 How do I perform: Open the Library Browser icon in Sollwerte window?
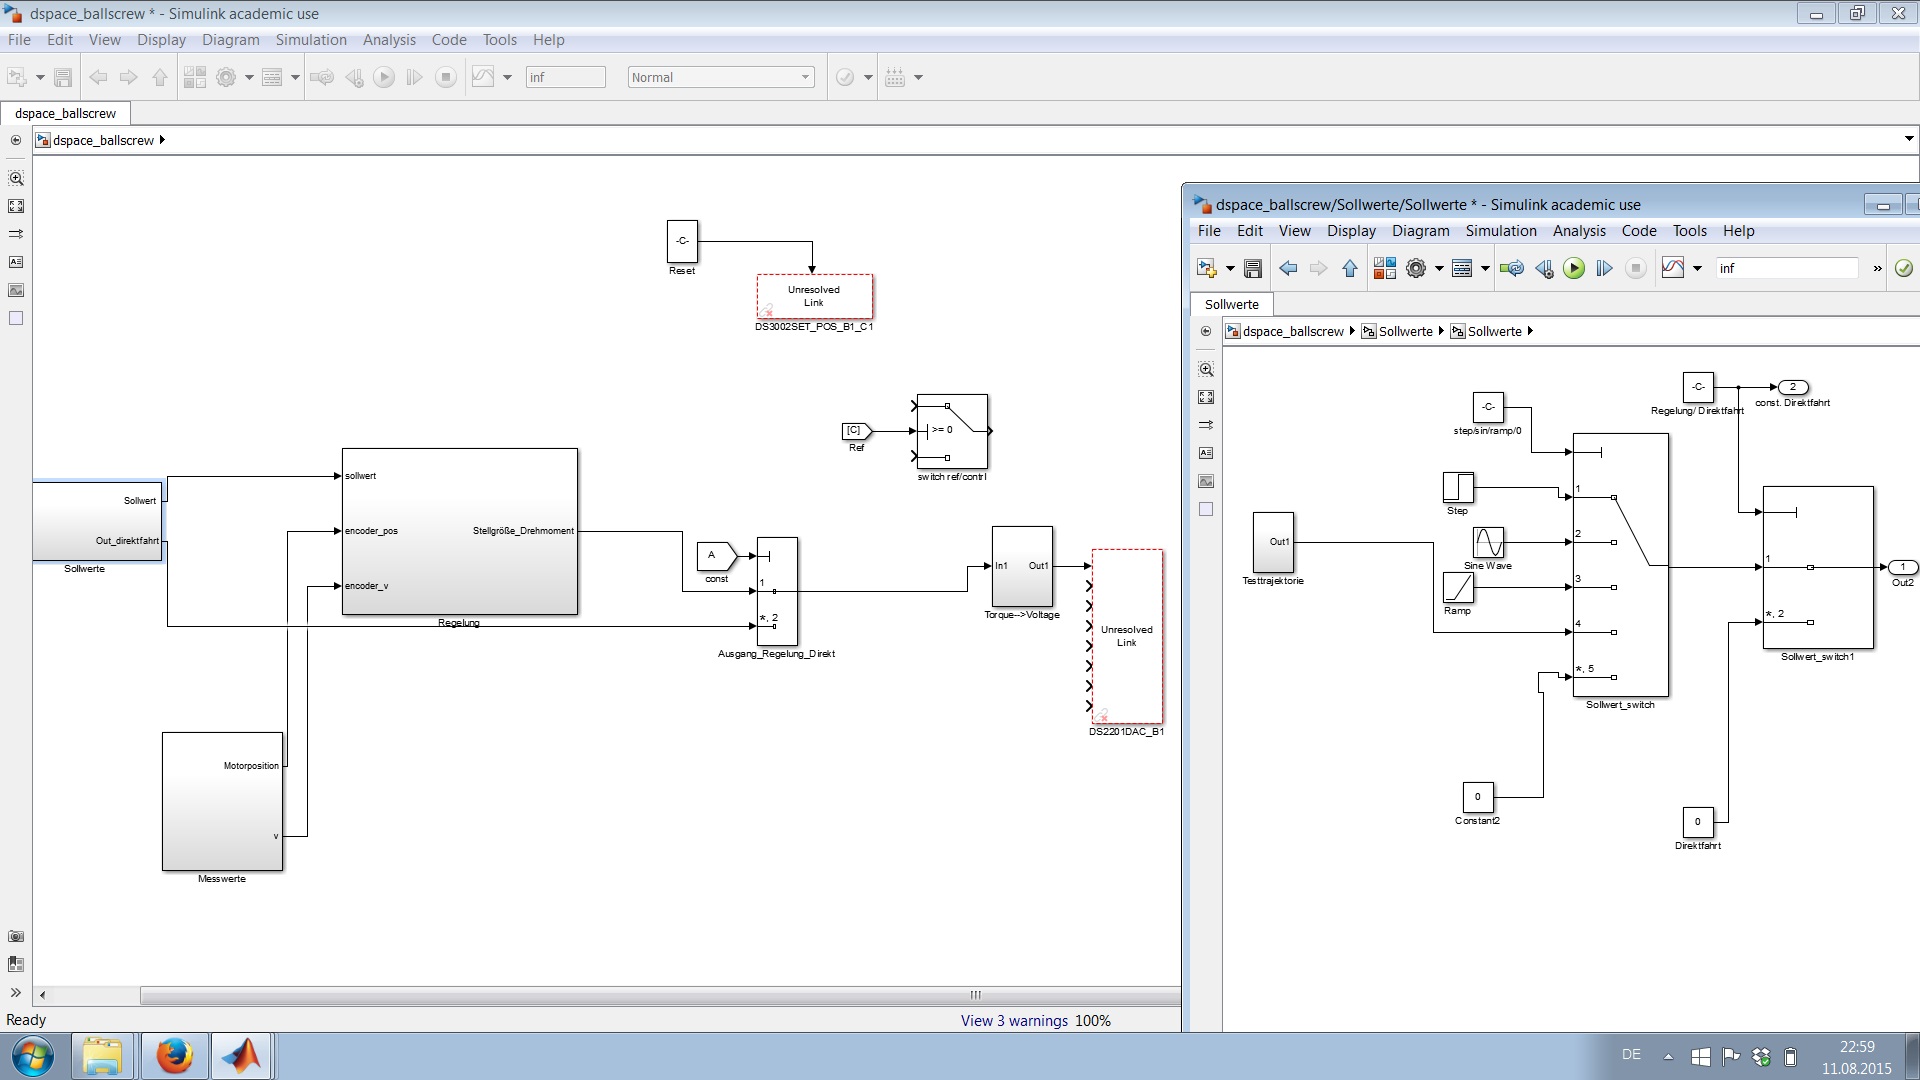tap(1384, 268)
